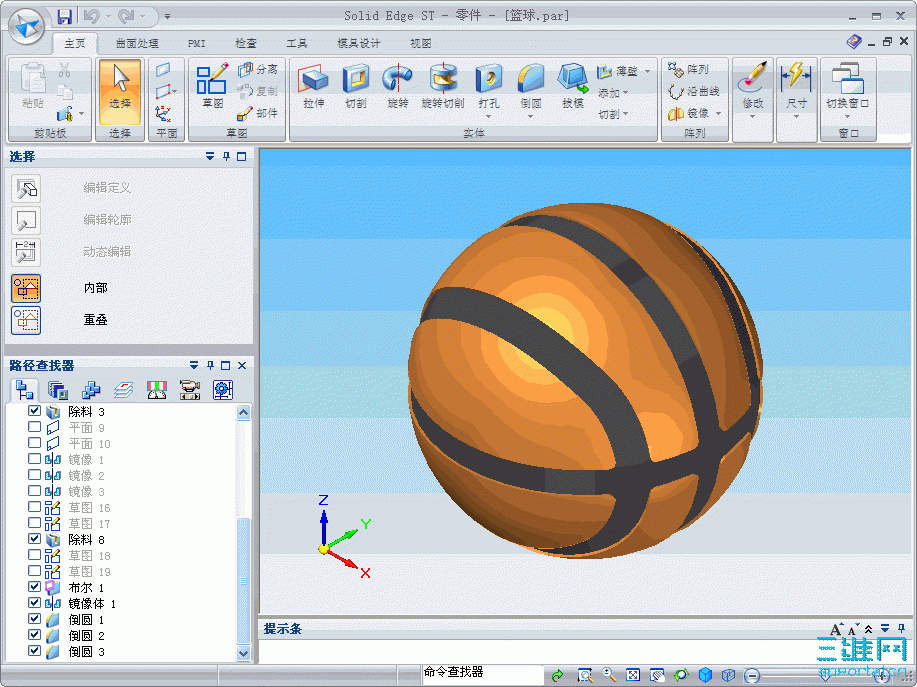Select the 拔模 draft tool
The width and height of the screenshot is (917, 687).
(x=573, y=87)
